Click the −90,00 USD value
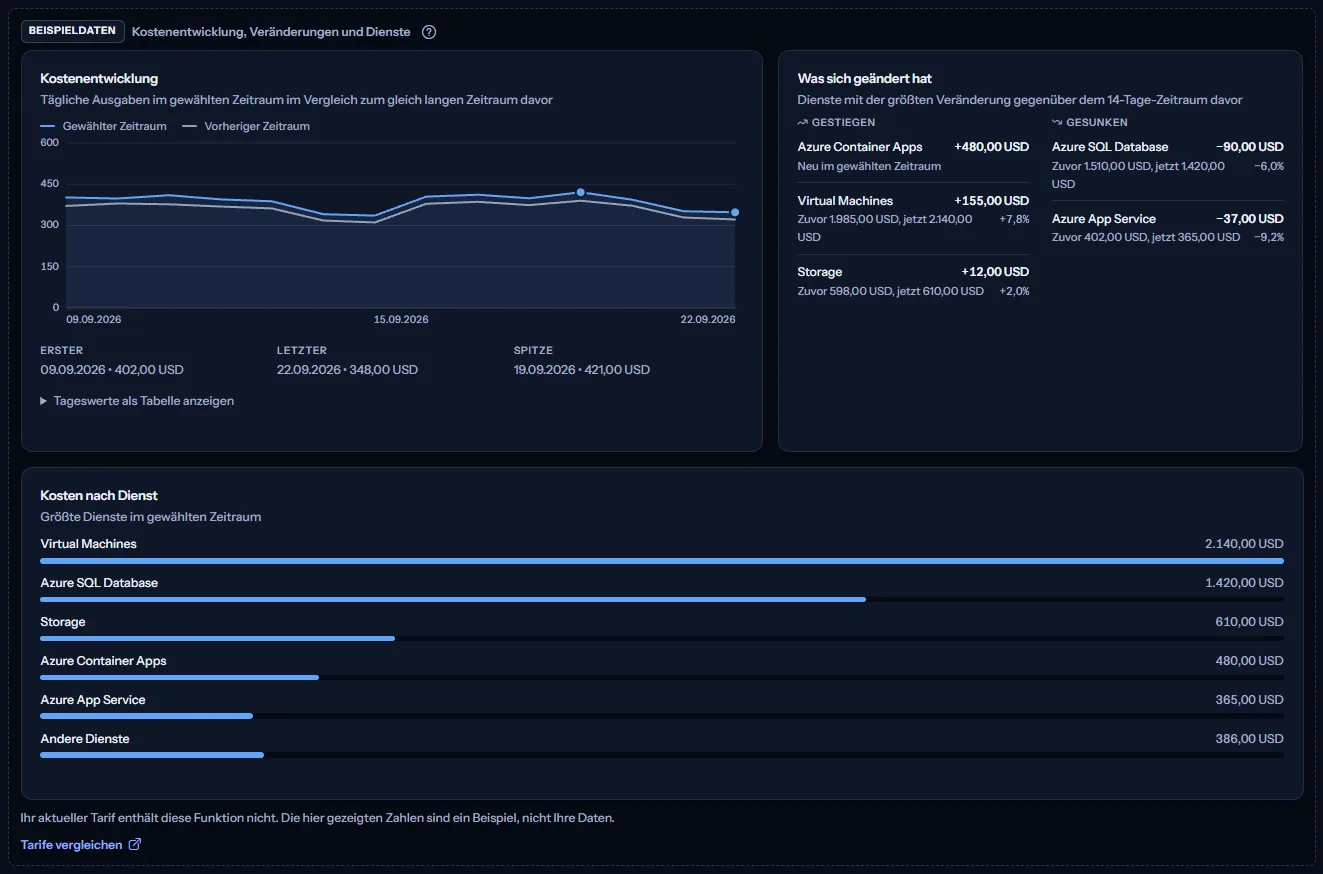Screen dimensions: 1323x874 pos(1250,147)
